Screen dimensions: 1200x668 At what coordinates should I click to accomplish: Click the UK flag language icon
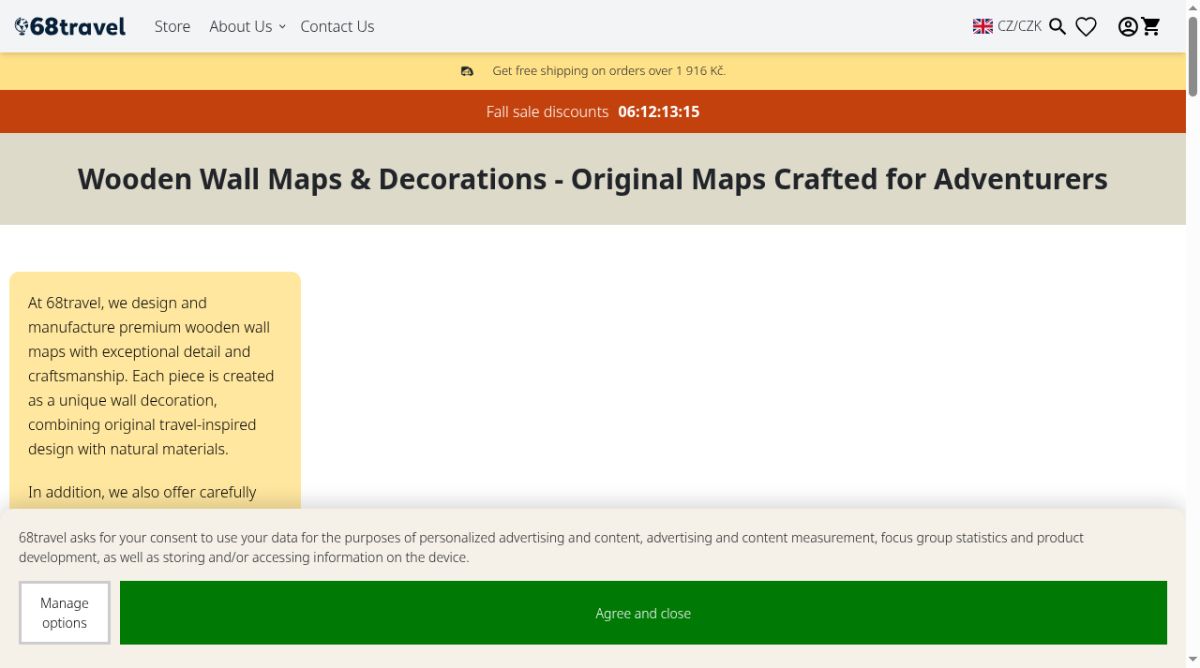983,26
